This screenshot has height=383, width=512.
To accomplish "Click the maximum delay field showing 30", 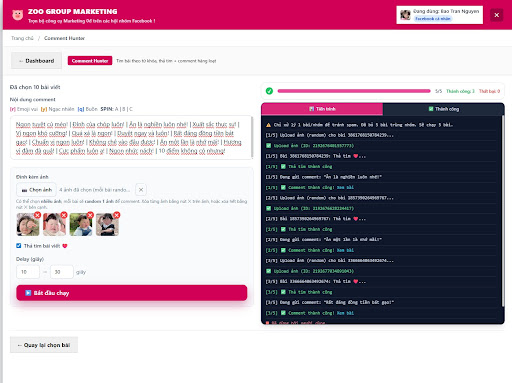I will click(x=62, y=272).
